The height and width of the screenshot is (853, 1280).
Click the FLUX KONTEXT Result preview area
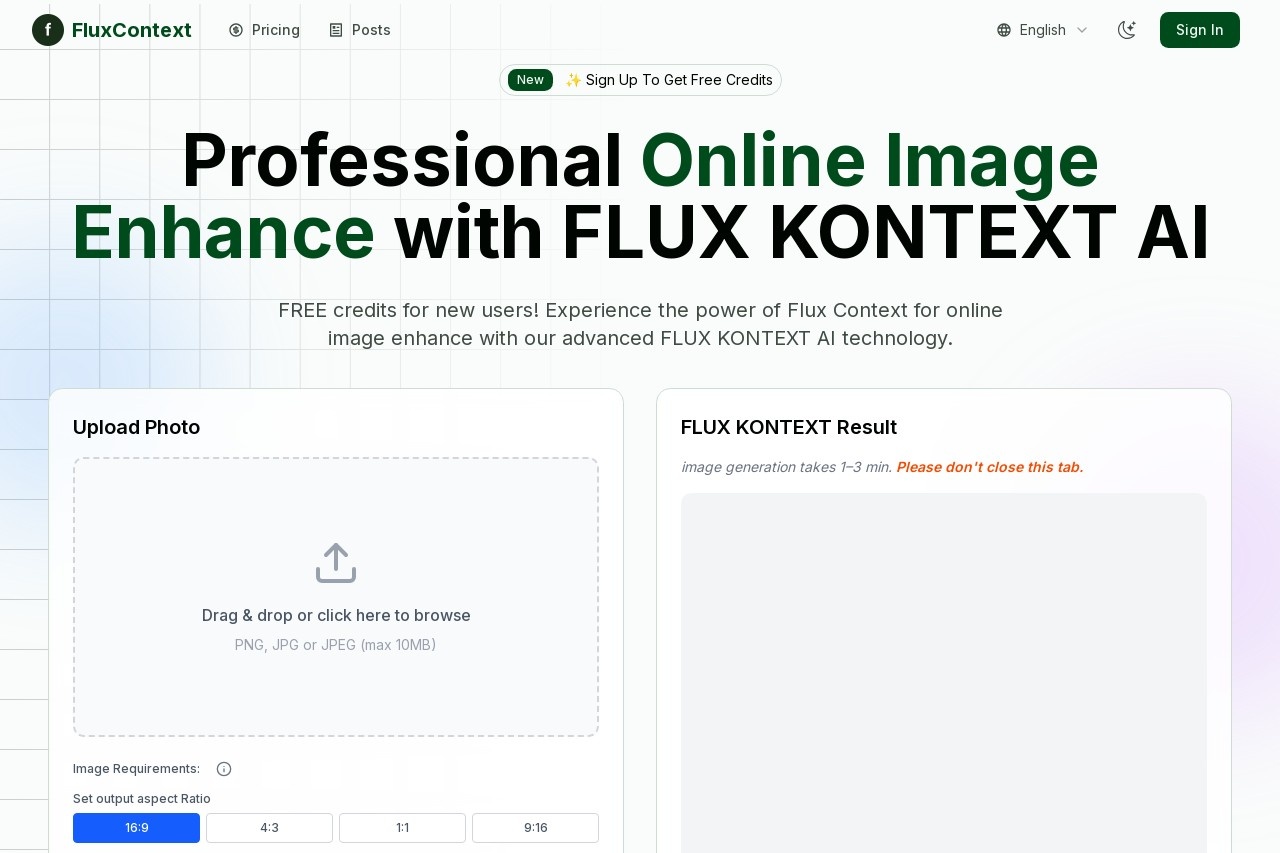[x=944, y=673]
